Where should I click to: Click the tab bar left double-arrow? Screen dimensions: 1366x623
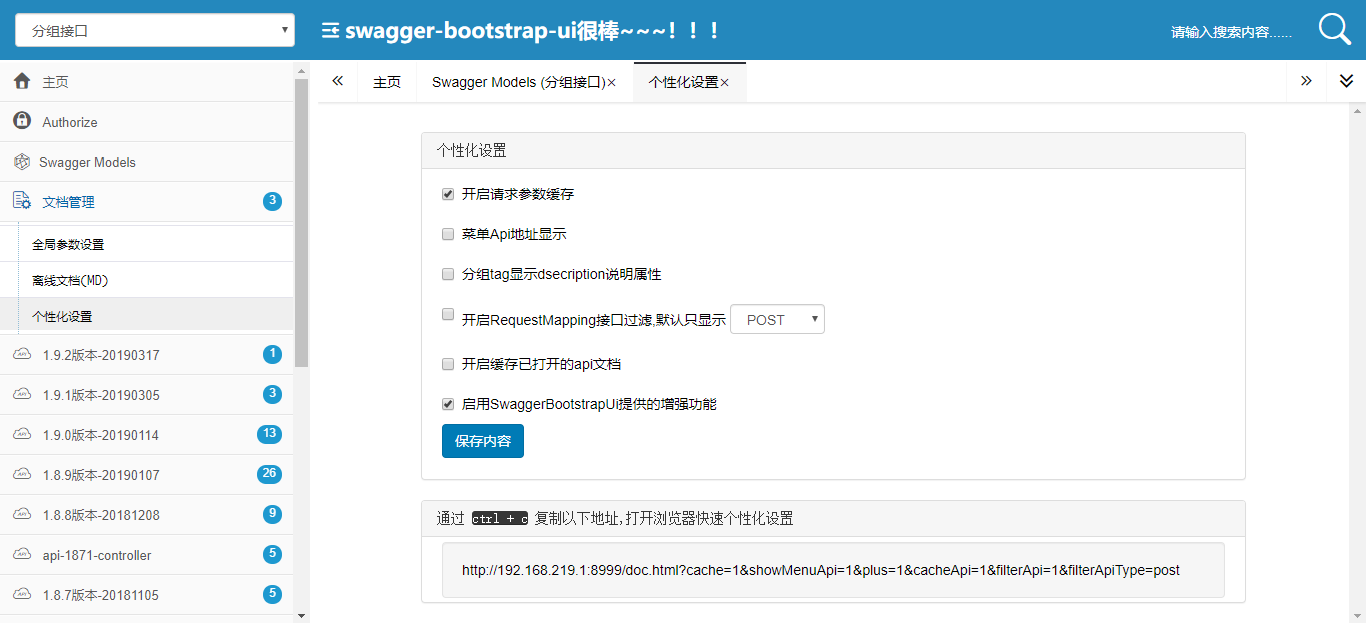click(x=338, y=81)
